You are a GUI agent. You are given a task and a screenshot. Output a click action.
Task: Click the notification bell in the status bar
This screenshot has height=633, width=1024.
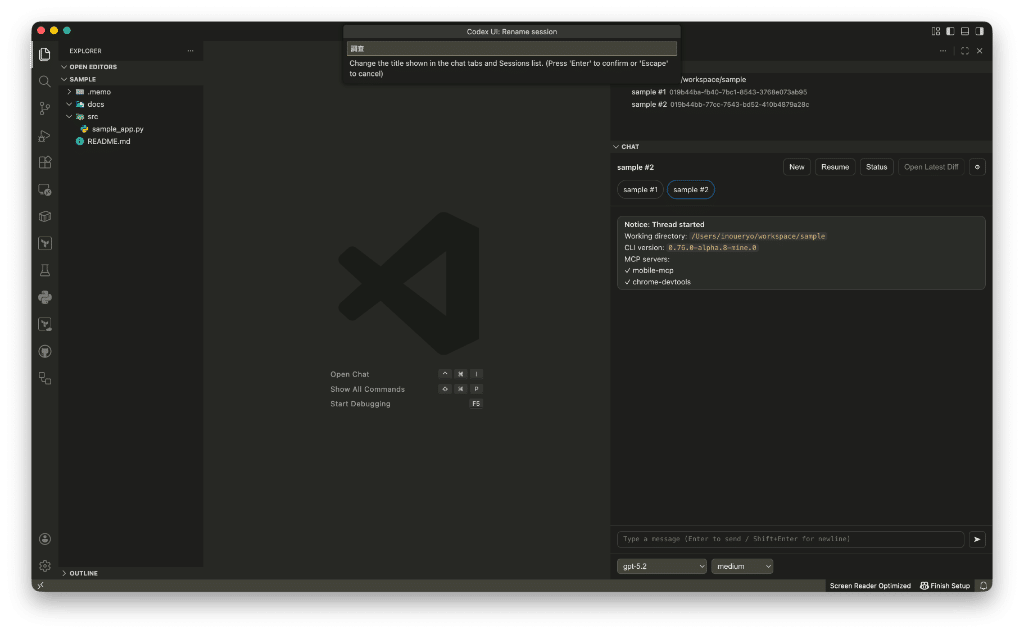pos(983,585)
